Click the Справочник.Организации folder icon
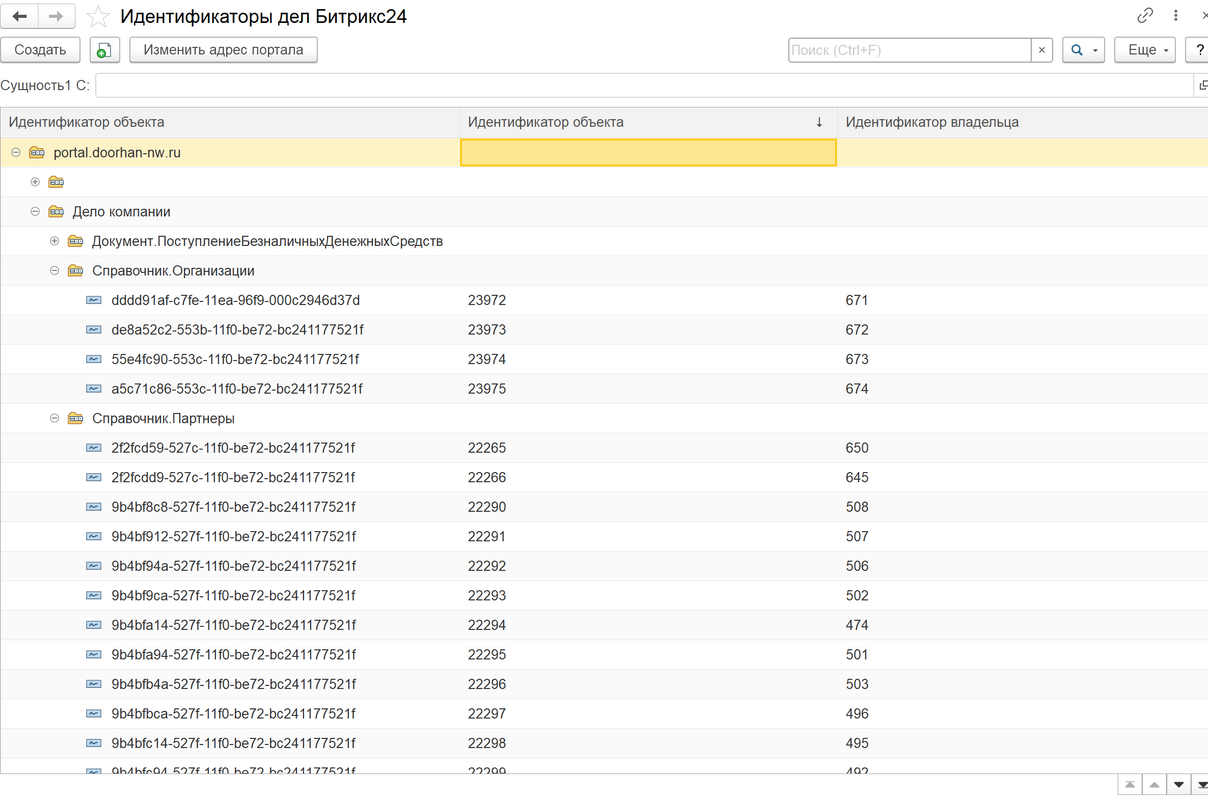Image resolution: width=1208 pixels, height=800 pixels. [x=75, y=270]
